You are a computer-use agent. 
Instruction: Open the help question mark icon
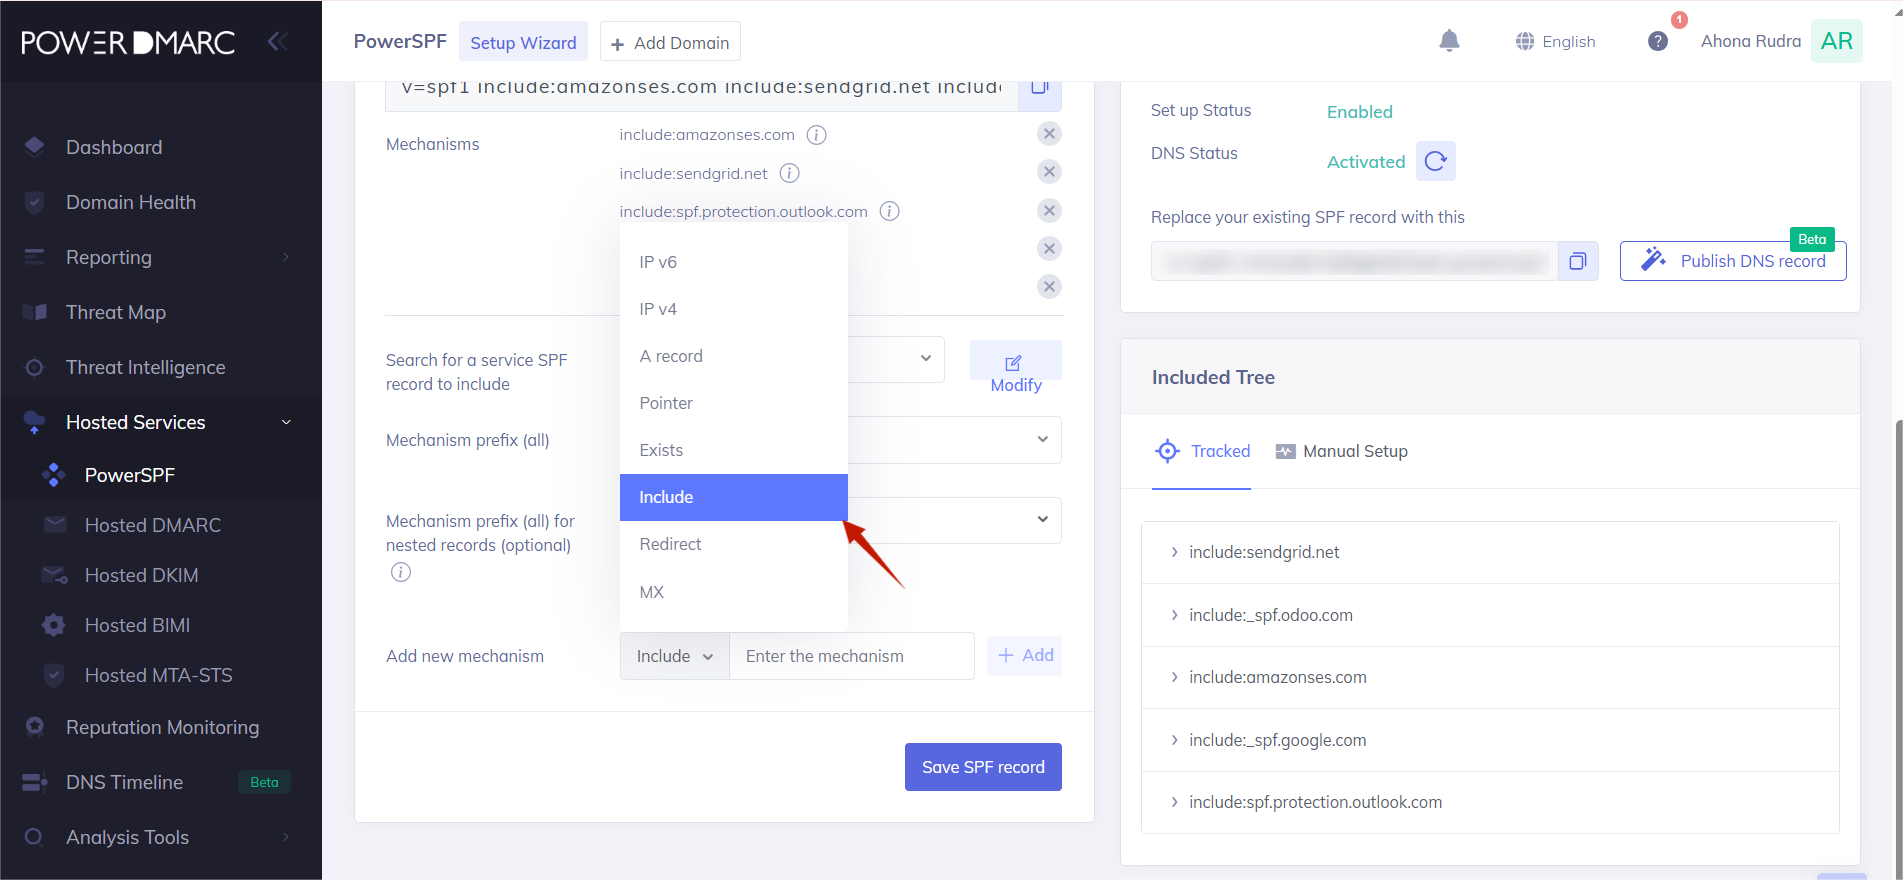1657,41
